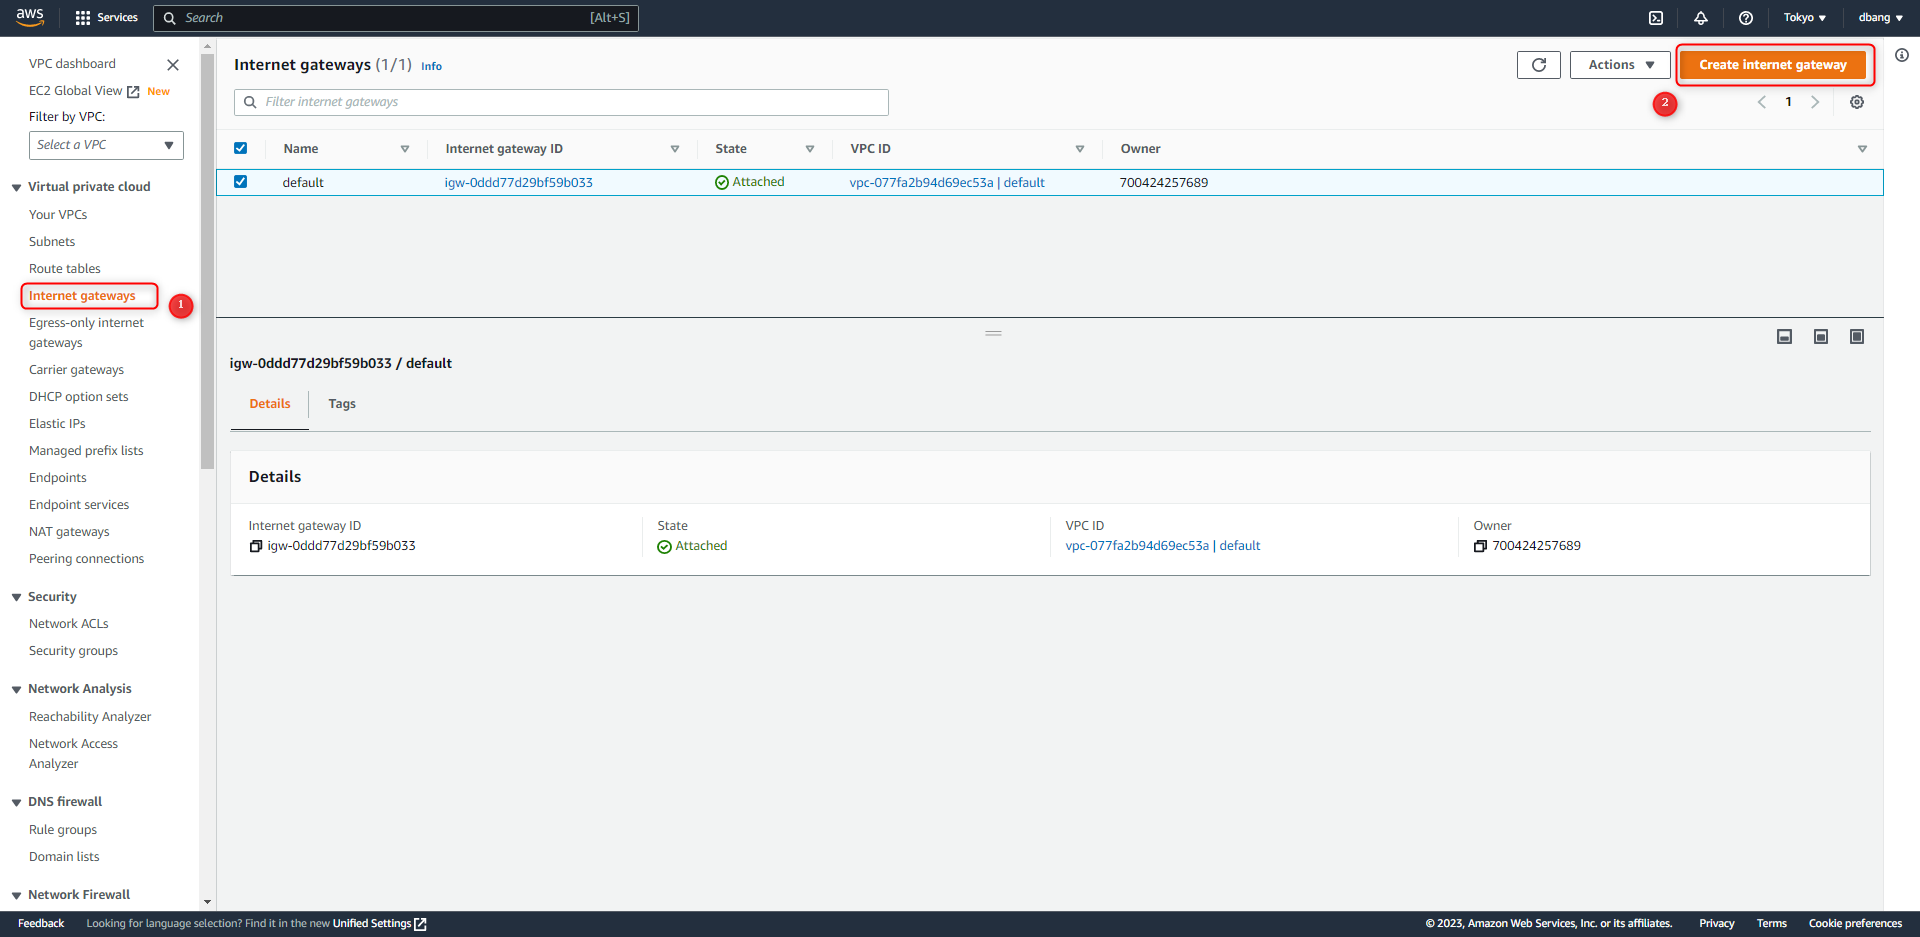Click Create internet gateway button
Viewport: 1920px width, 937px height.
(1773, 65)
